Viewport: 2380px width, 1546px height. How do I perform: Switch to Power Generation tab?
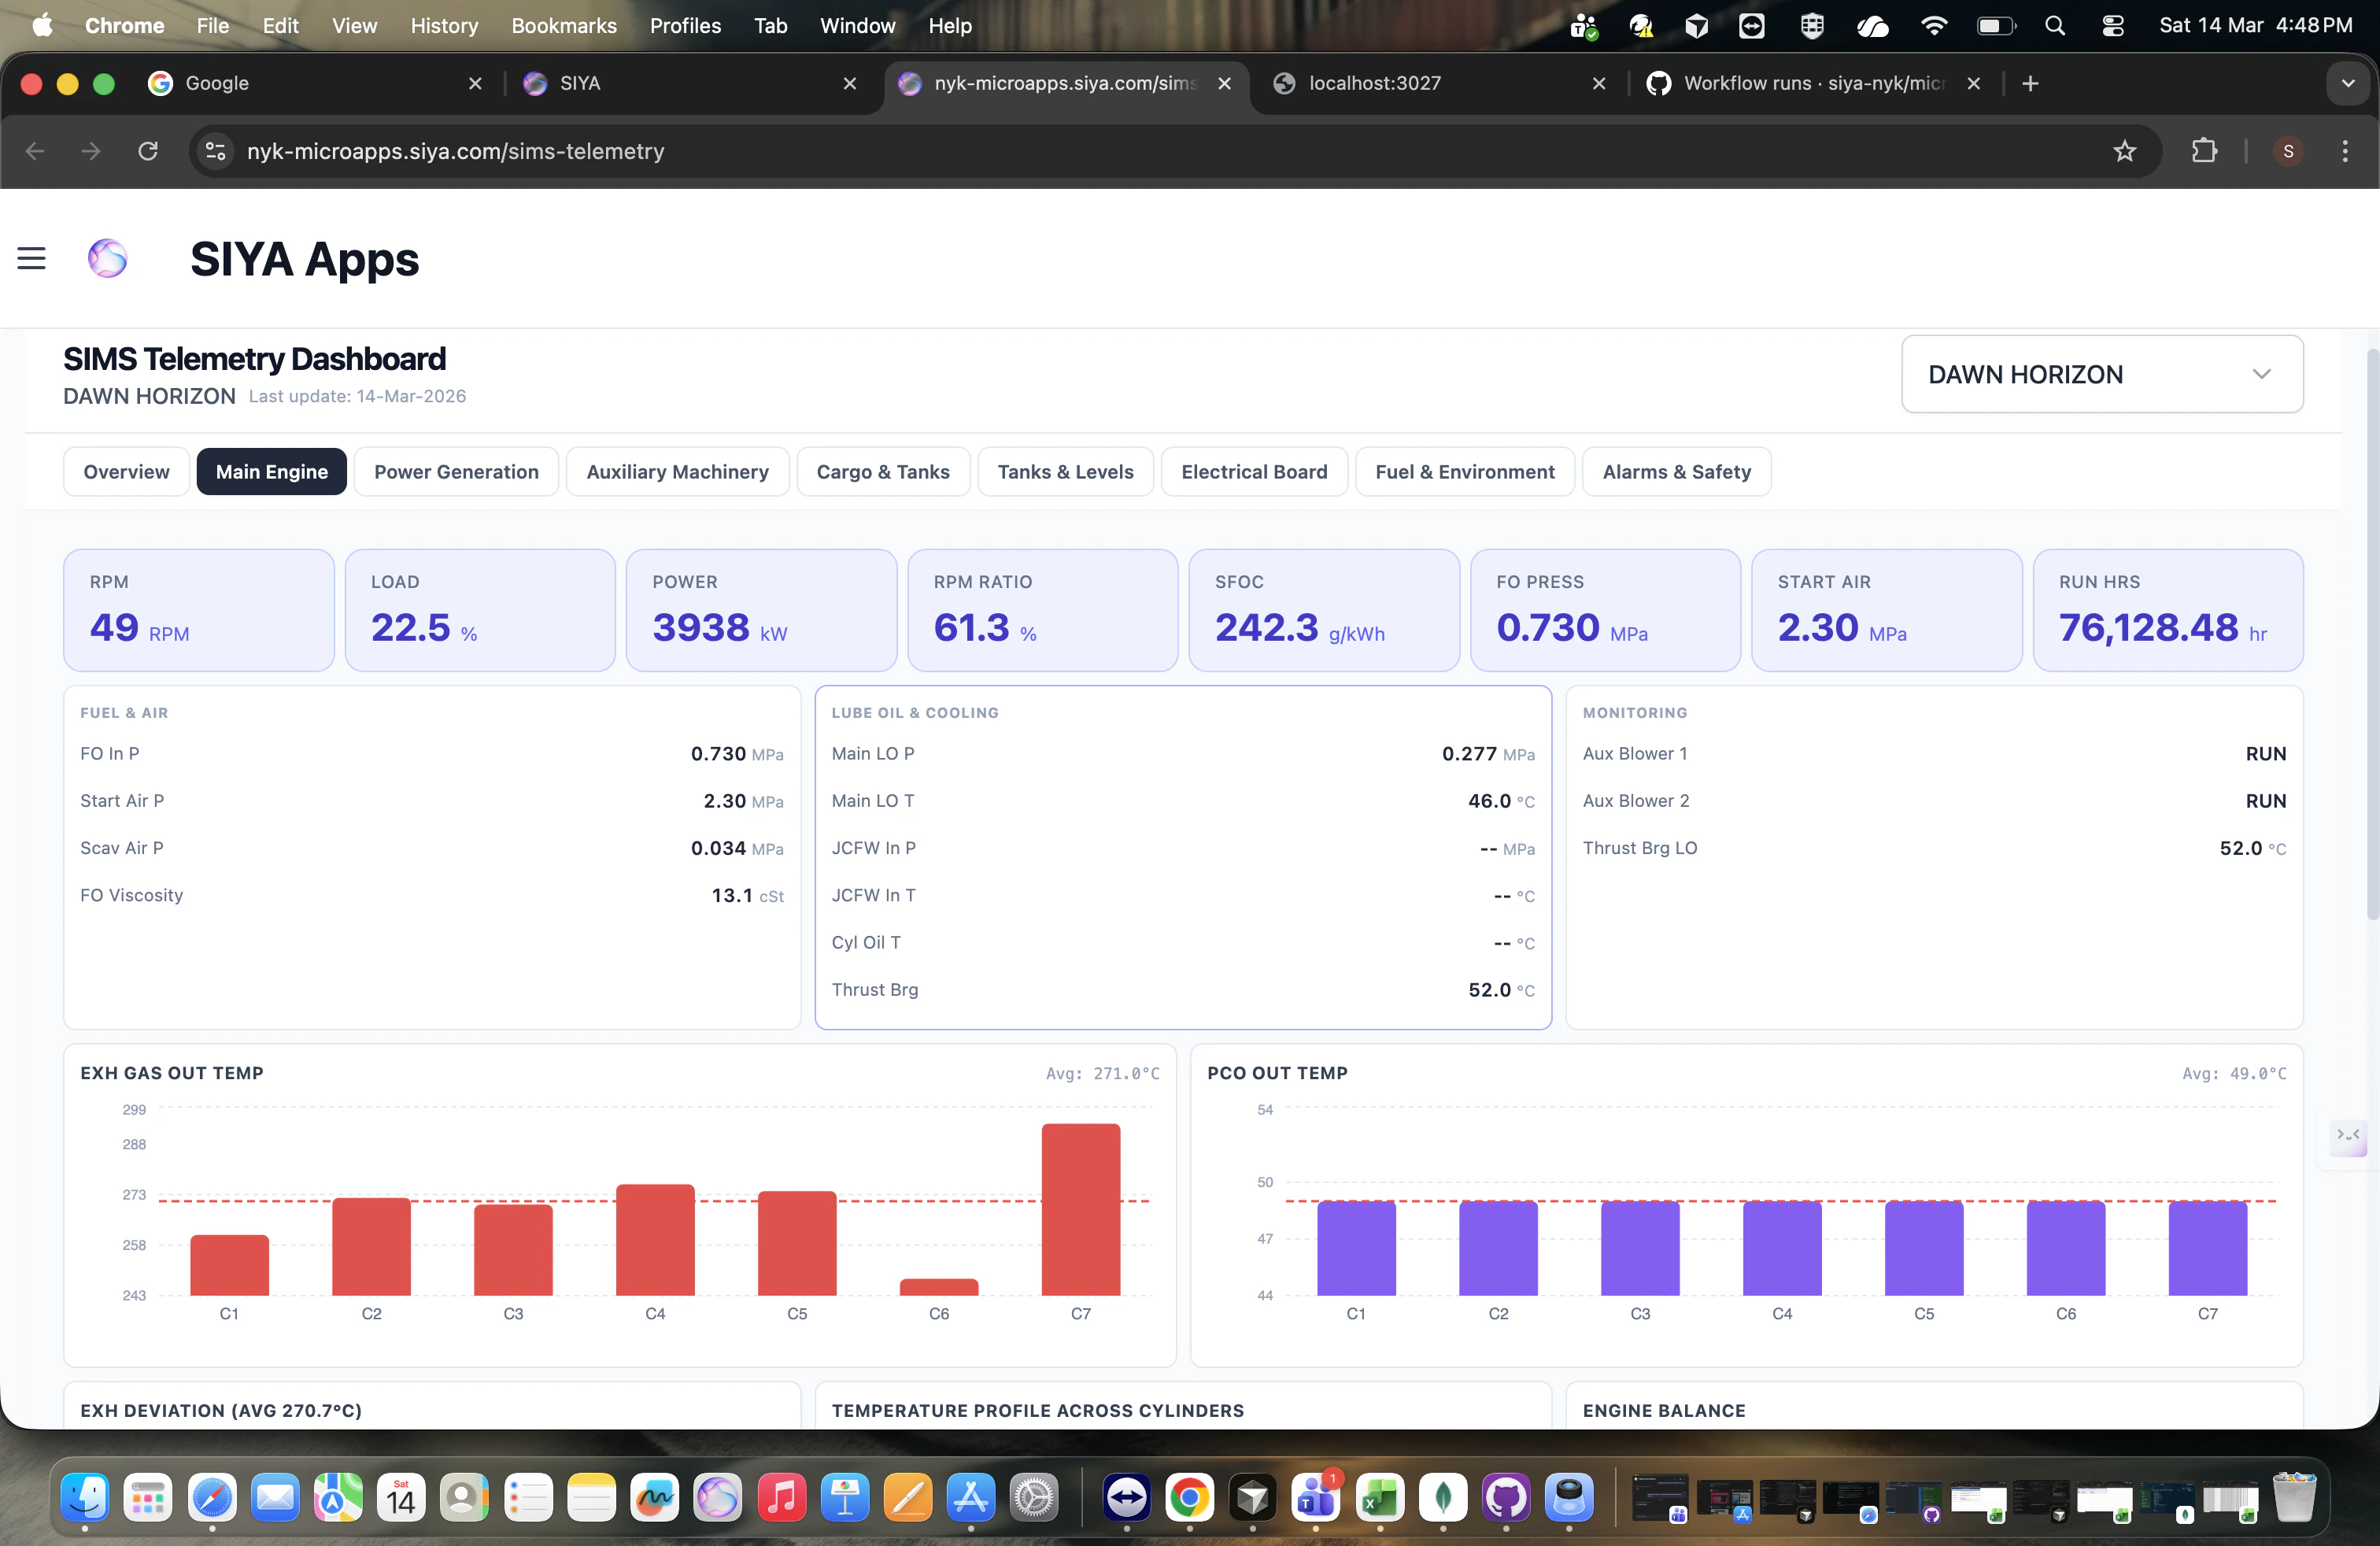tap(456, 472)
